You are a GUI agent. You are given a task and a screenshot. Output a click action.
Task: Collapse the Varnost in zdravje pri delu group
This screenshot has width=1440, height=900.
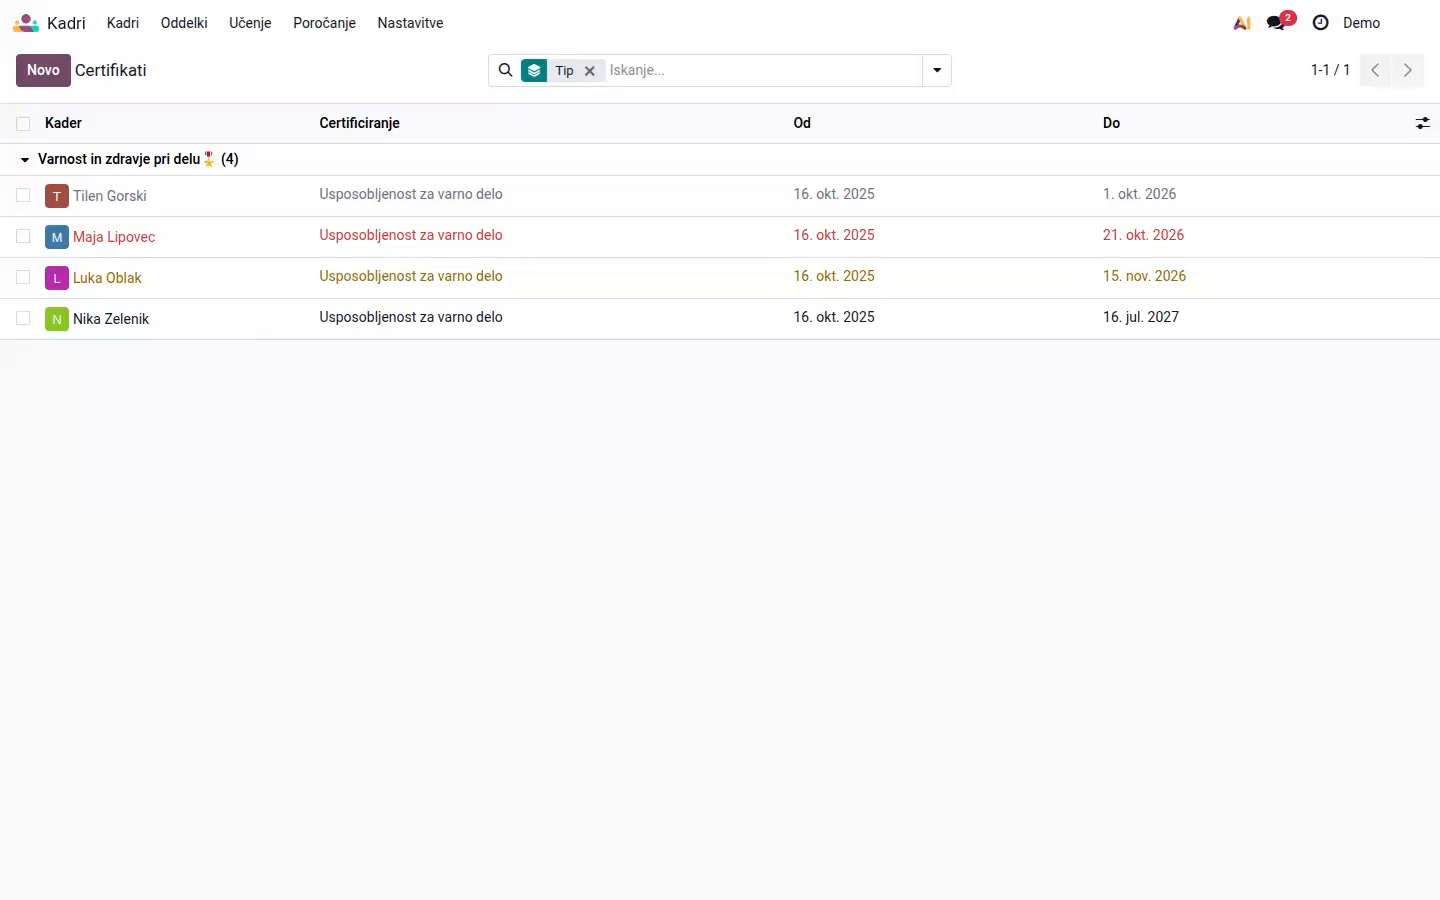[x=25, y=160]
